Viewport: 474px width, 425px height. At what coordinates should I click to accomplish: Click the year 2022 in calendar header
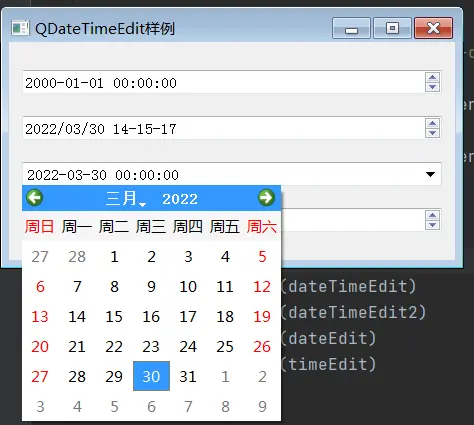click(x=180, y=199)
